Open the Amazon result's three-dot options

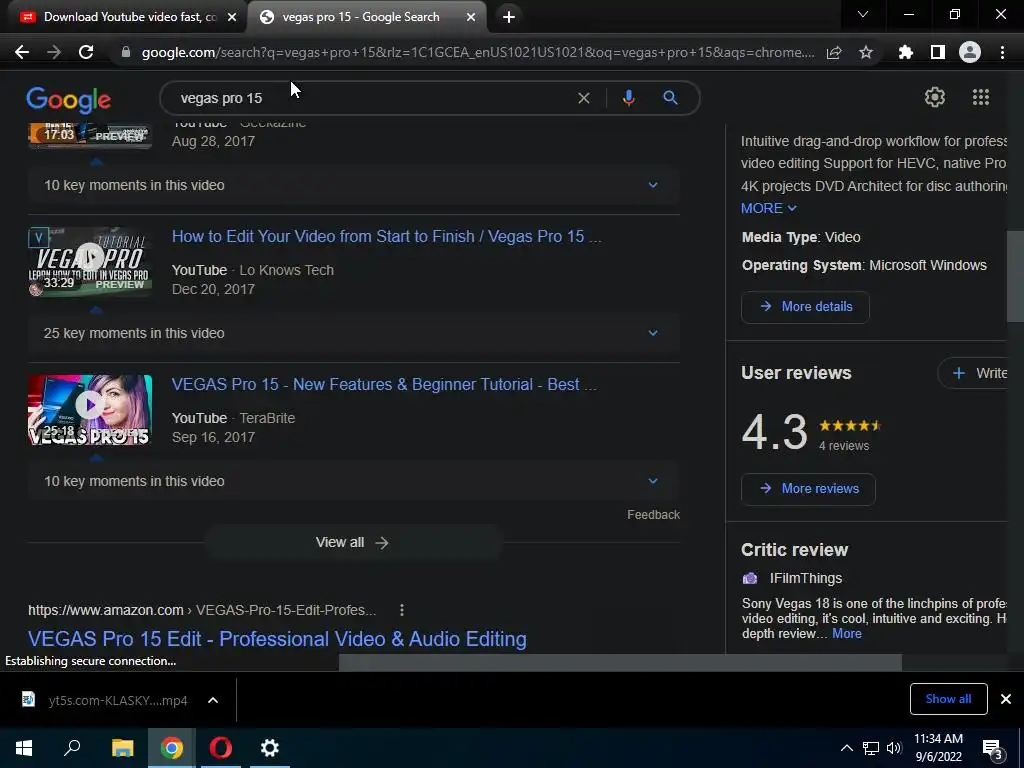[402, 610]
